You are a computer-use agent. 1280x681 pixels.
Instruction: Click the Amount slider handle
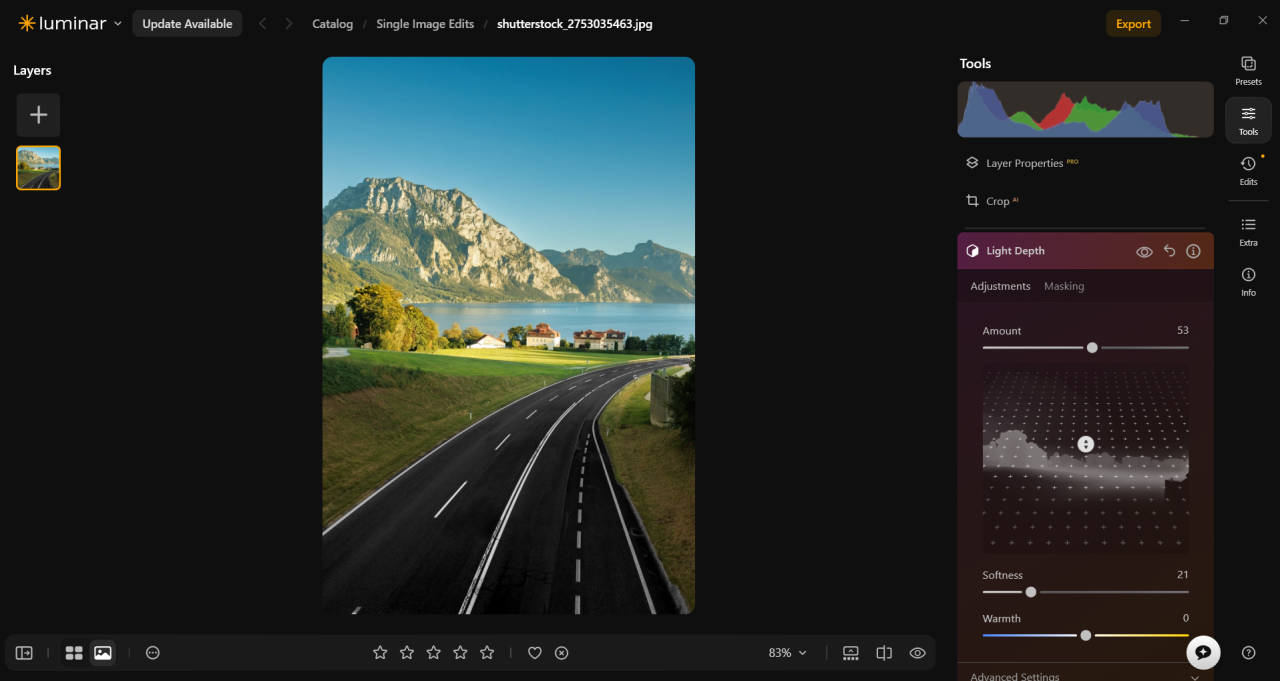tap(1092, 348)
